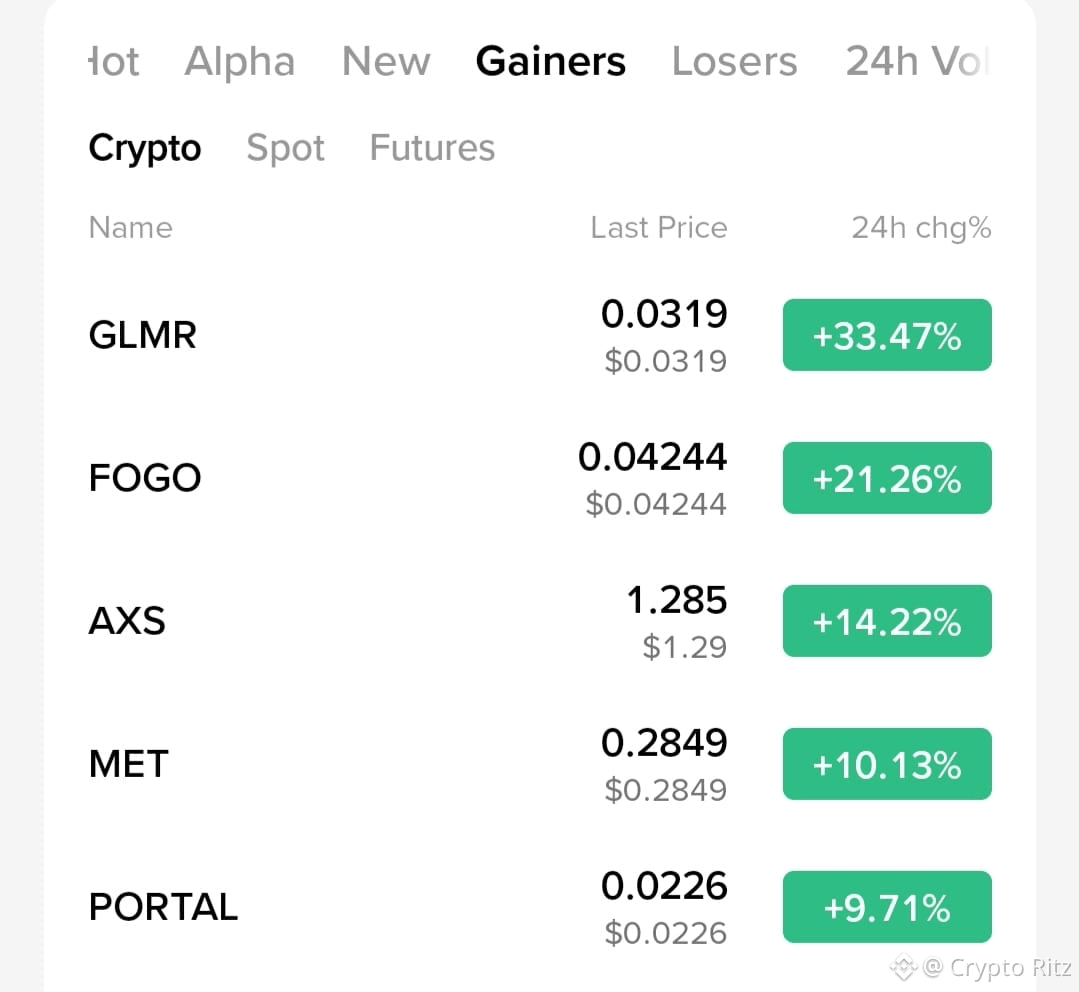This screenshot has height=992, width=1079.
Task: Open the New listings tab
Action: click(385, 61)
